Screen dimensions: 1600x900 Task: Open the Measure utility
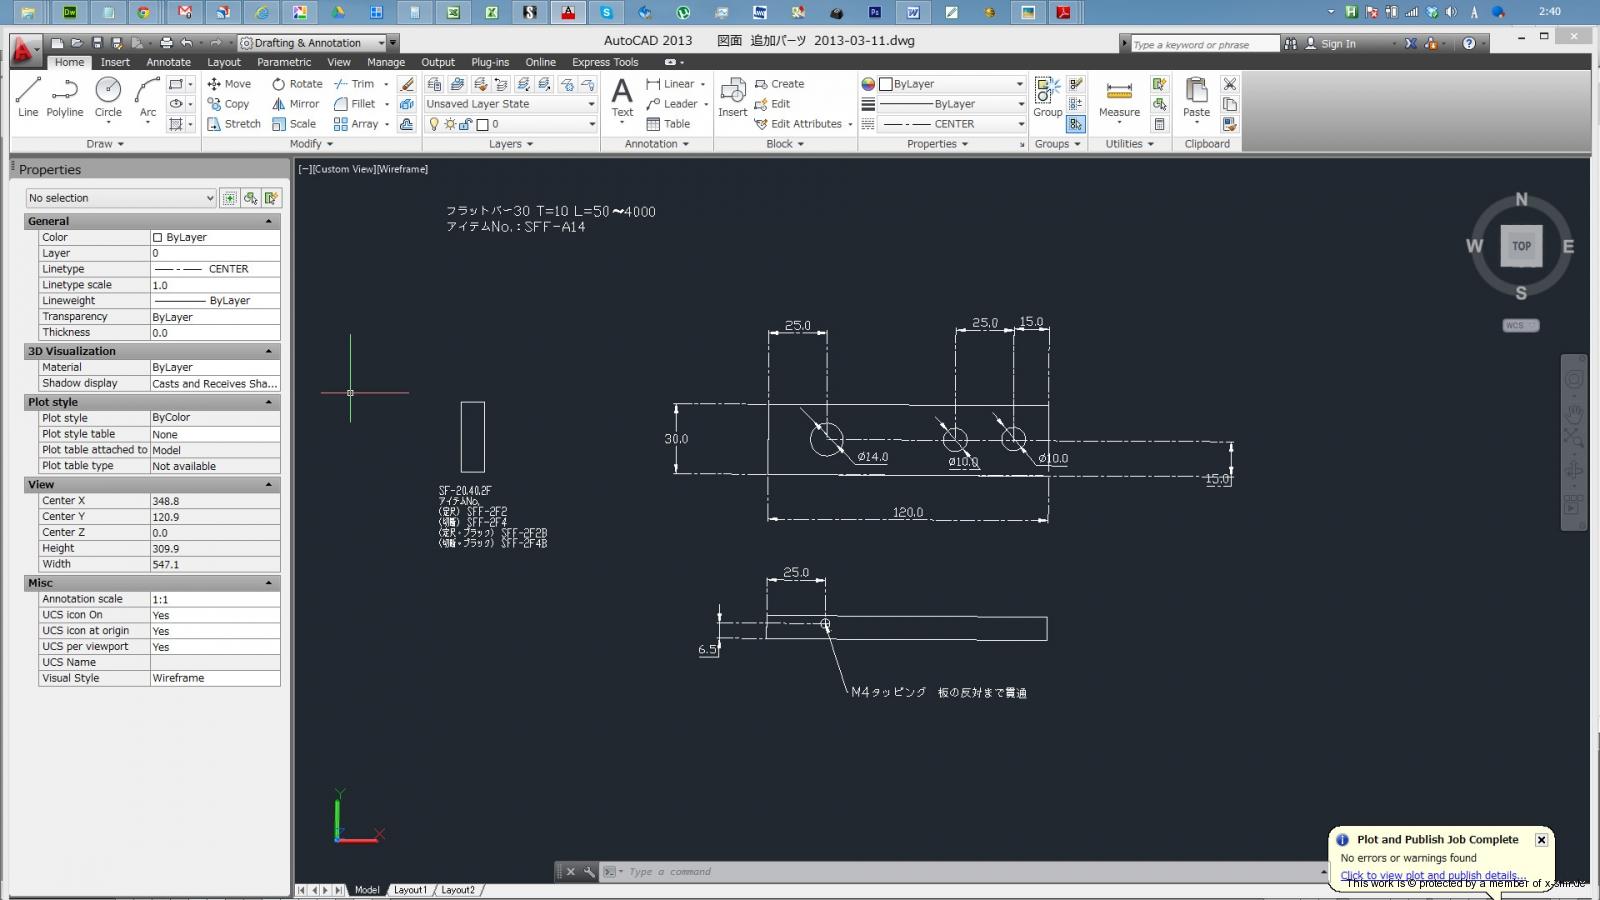coord(1119,97)
